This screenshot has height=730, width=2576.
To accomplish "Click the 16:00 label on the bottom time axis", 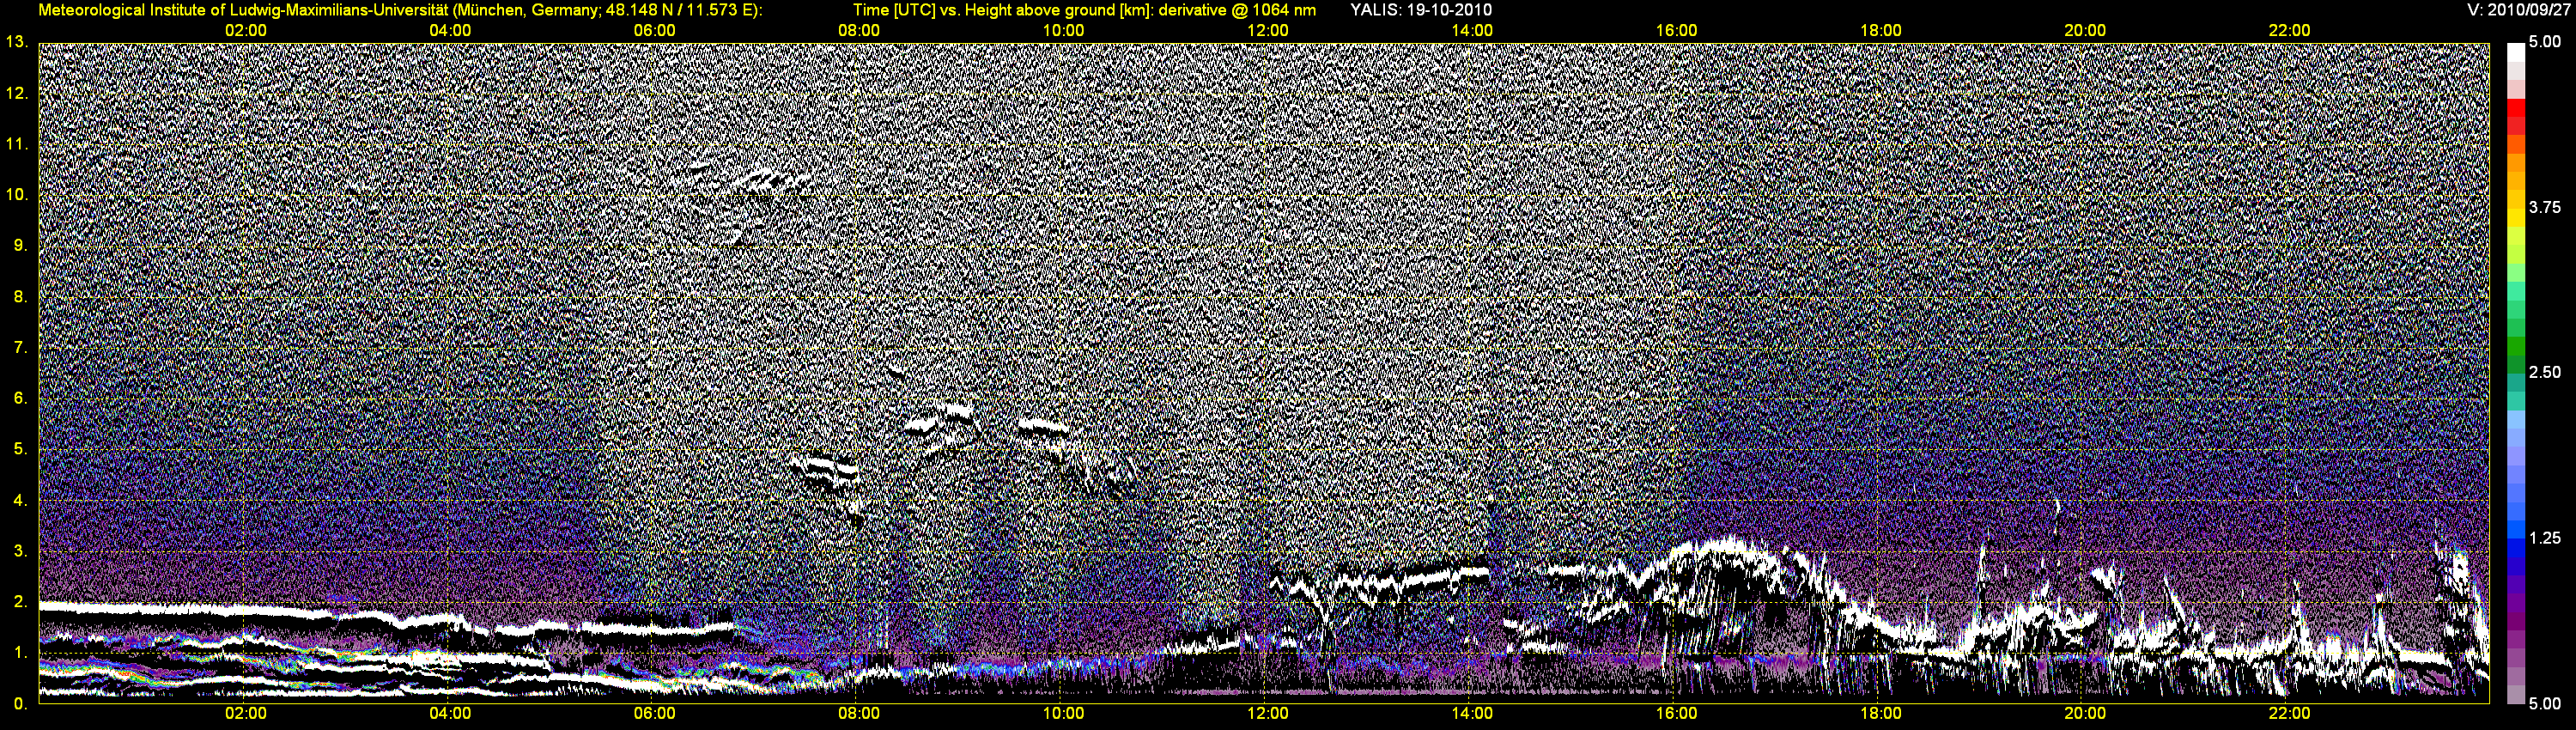I will [x=1676, y=714].
